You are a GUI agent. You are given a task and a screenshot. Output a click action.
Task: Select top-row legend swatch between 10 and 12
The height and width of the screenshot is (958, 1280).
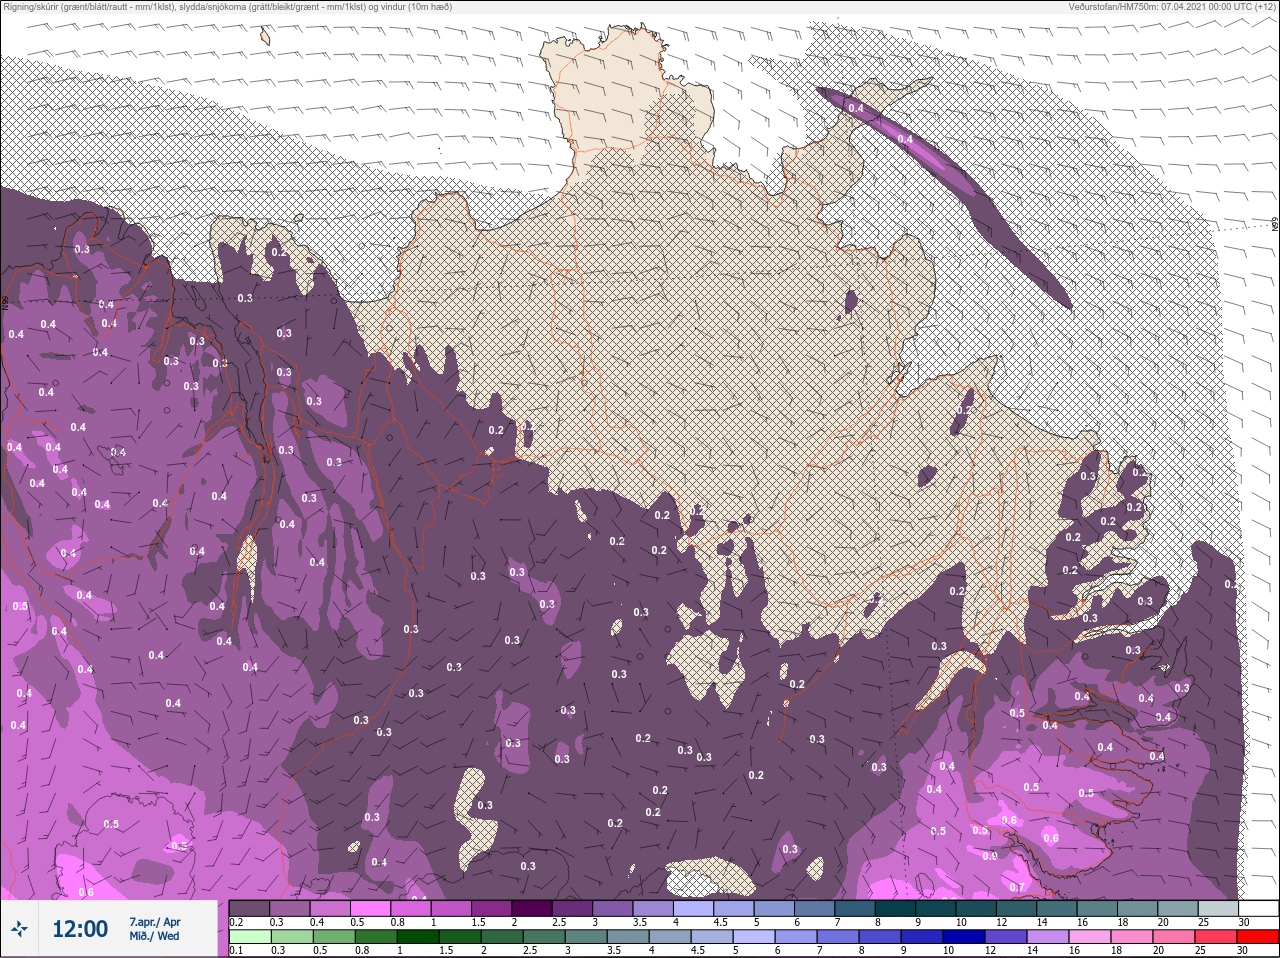pos(977,908)
